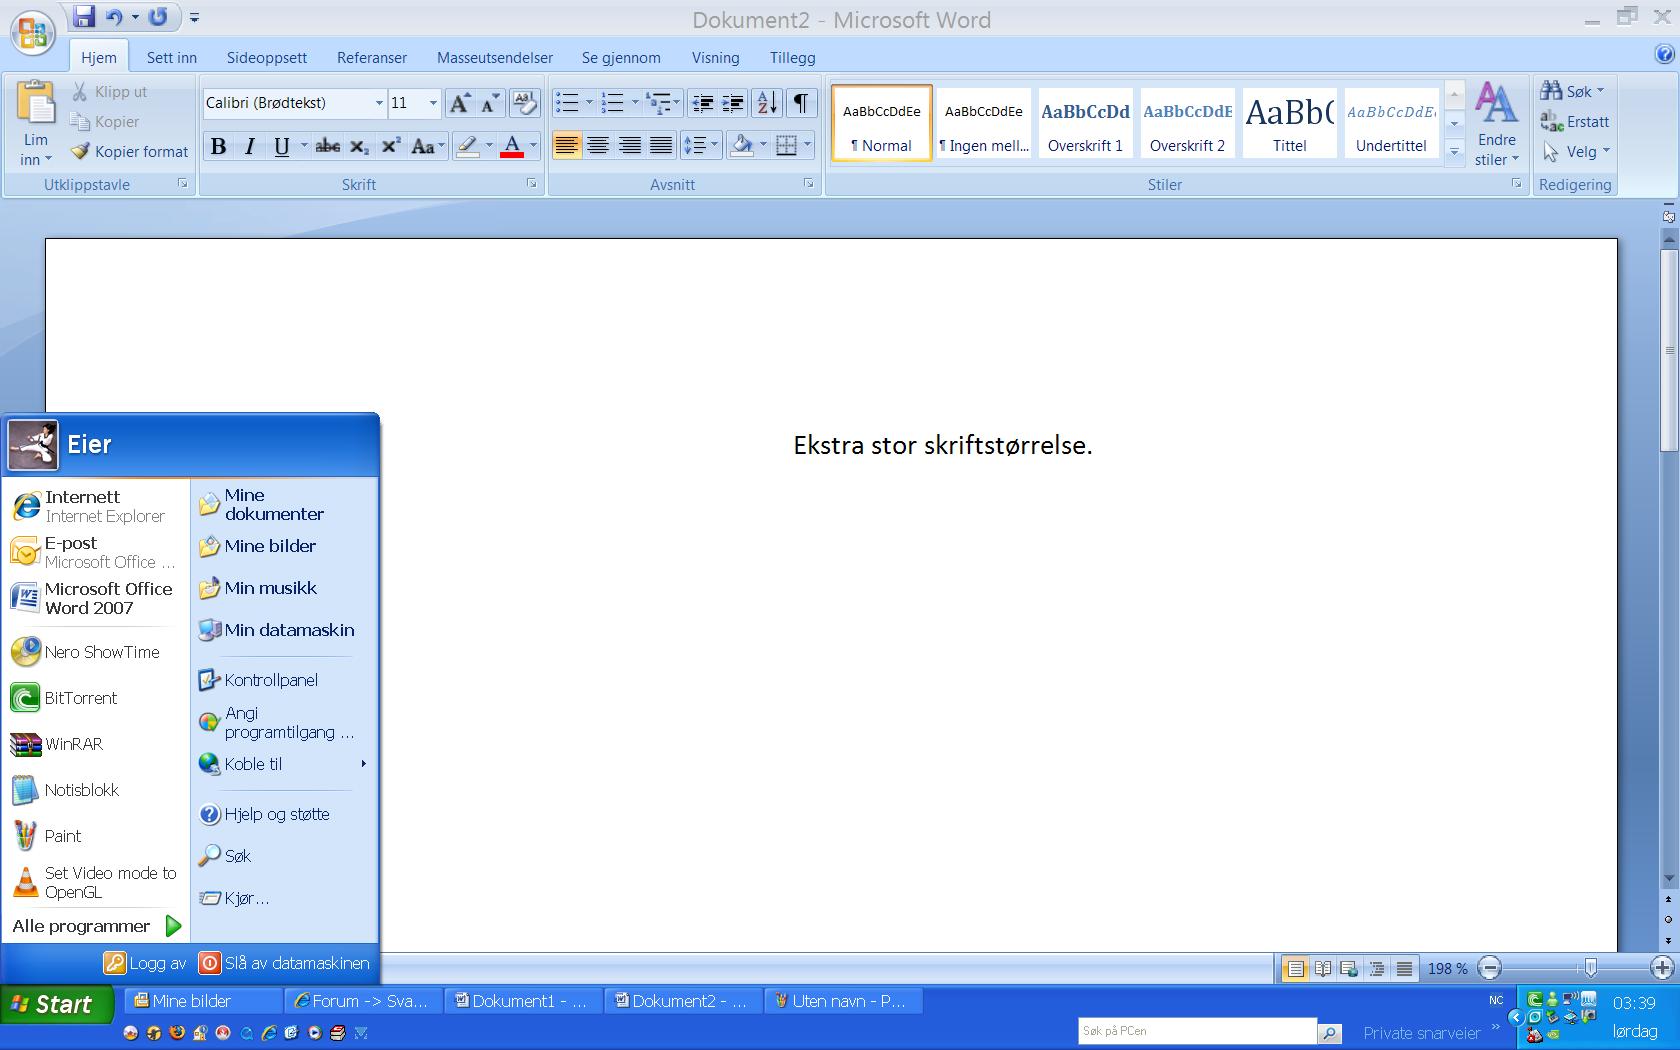Open Sett inn ribbon tab
The width and height of the screenshot is (1680, 1050).
[x=172, y=58]
